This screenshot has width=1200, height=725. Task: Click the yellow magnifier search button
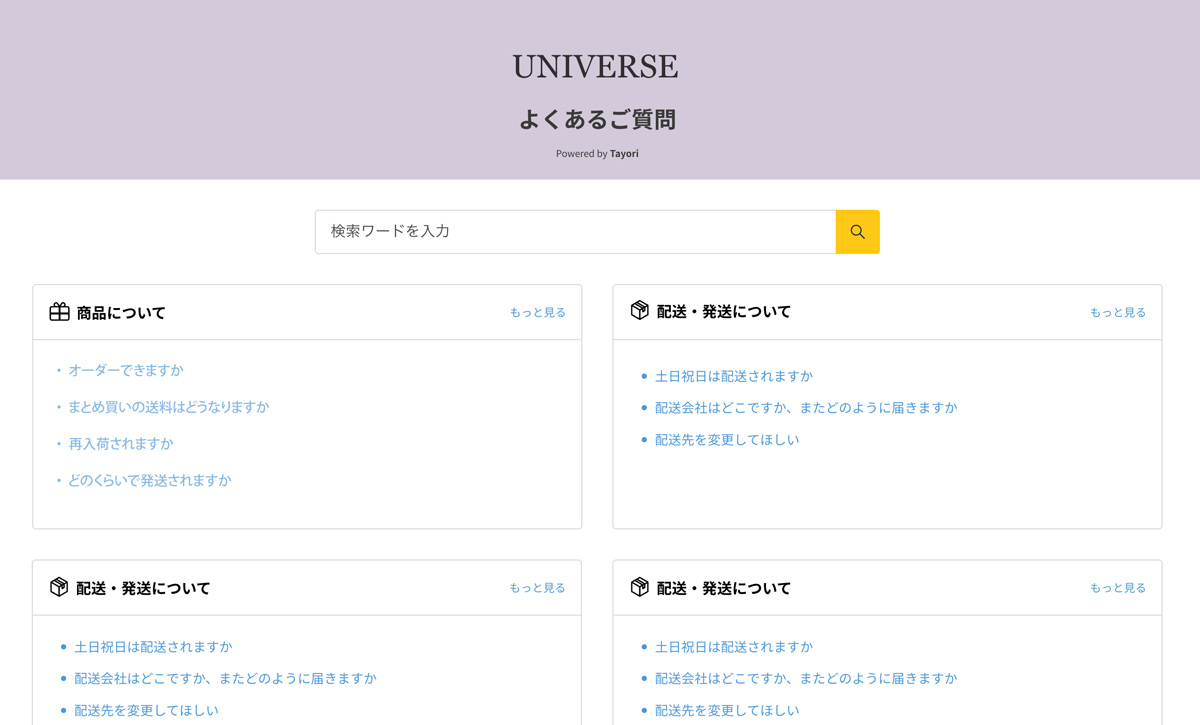coord(857,232)
